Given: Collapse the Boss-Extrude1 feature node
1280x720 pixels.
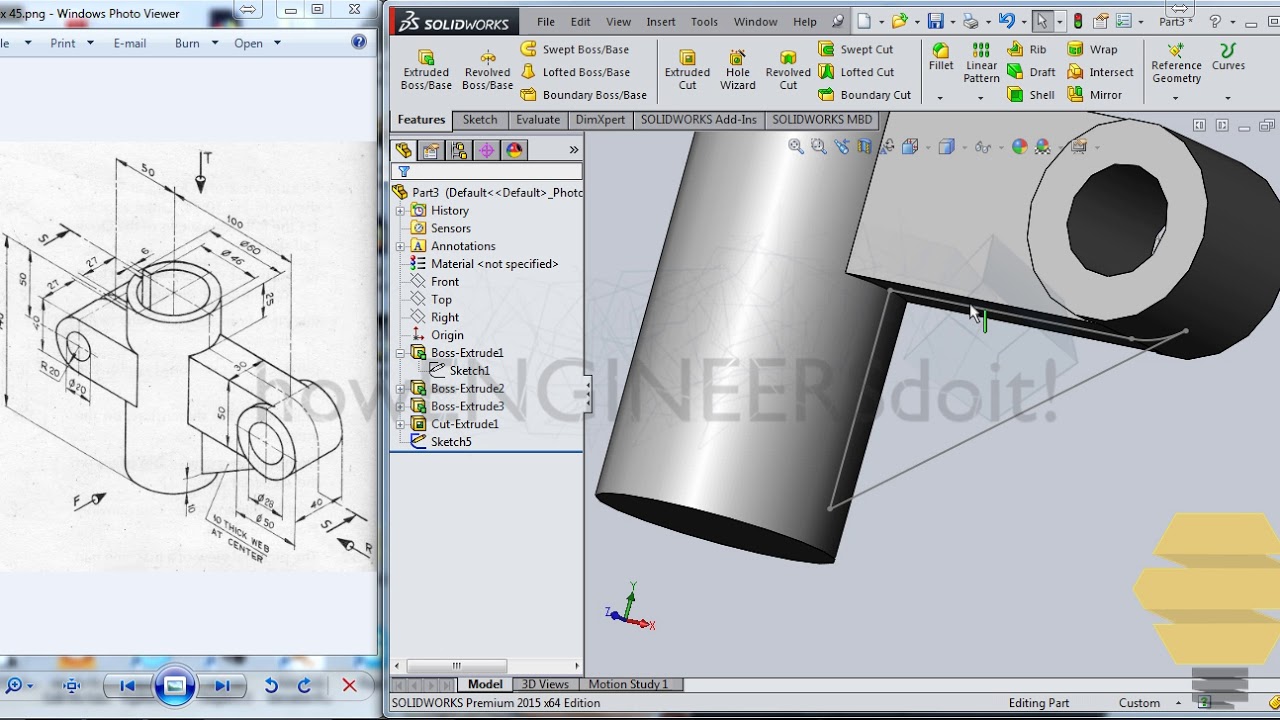Looking at the screenshot, I should (x=400, y=353).
